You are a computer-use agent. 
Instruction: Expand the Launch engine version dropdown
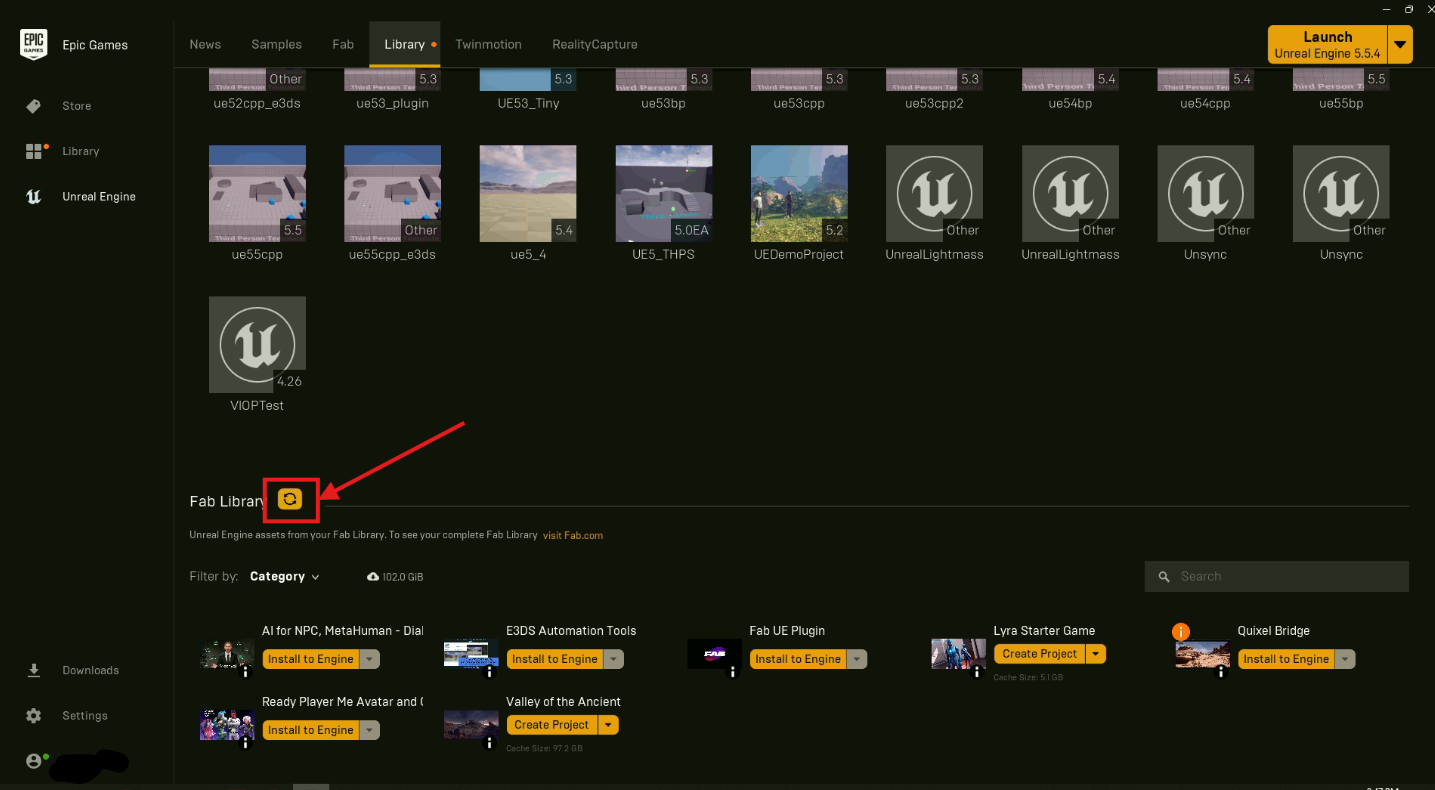(x=1401, y=45)
